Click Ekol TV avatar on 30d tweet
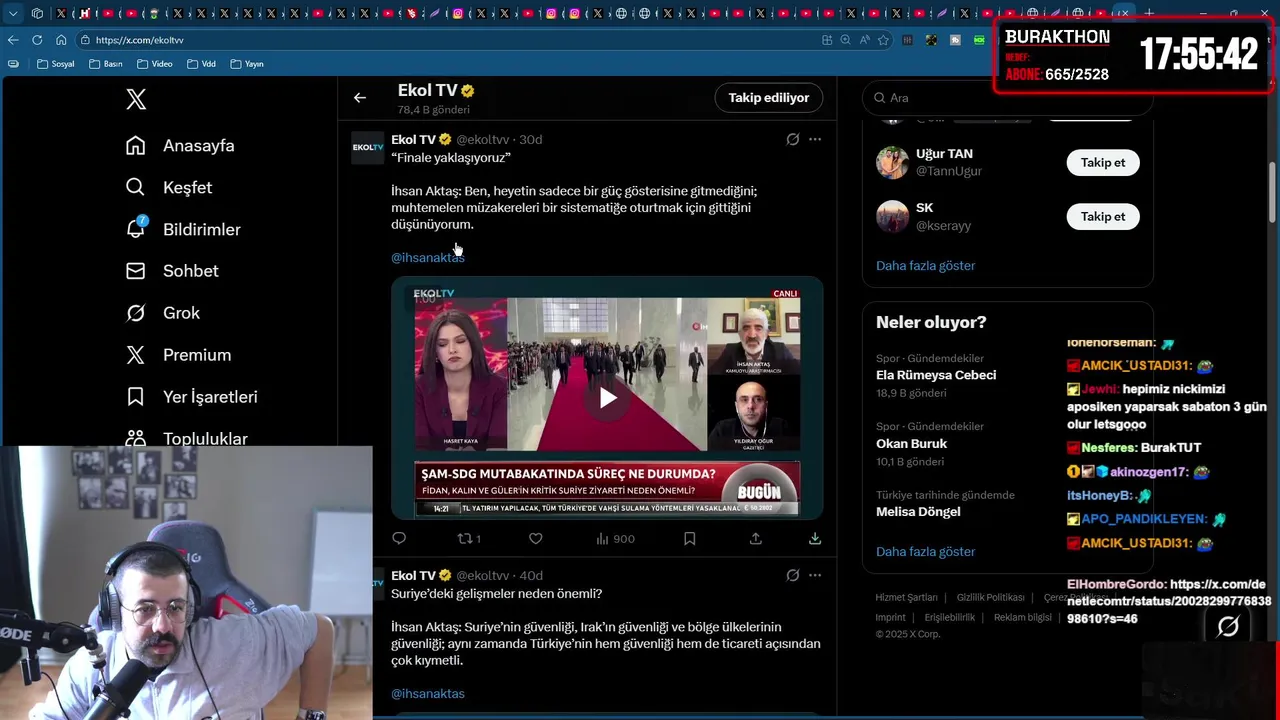Screen dimensions: 1280x720 [x=367, y=148]
